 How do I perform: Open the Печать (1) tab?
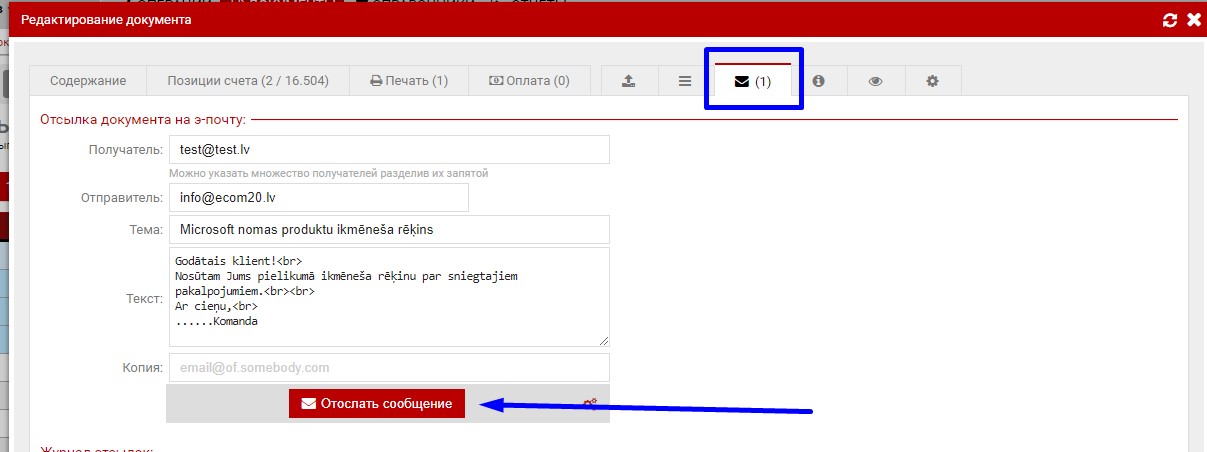(409, 81)
